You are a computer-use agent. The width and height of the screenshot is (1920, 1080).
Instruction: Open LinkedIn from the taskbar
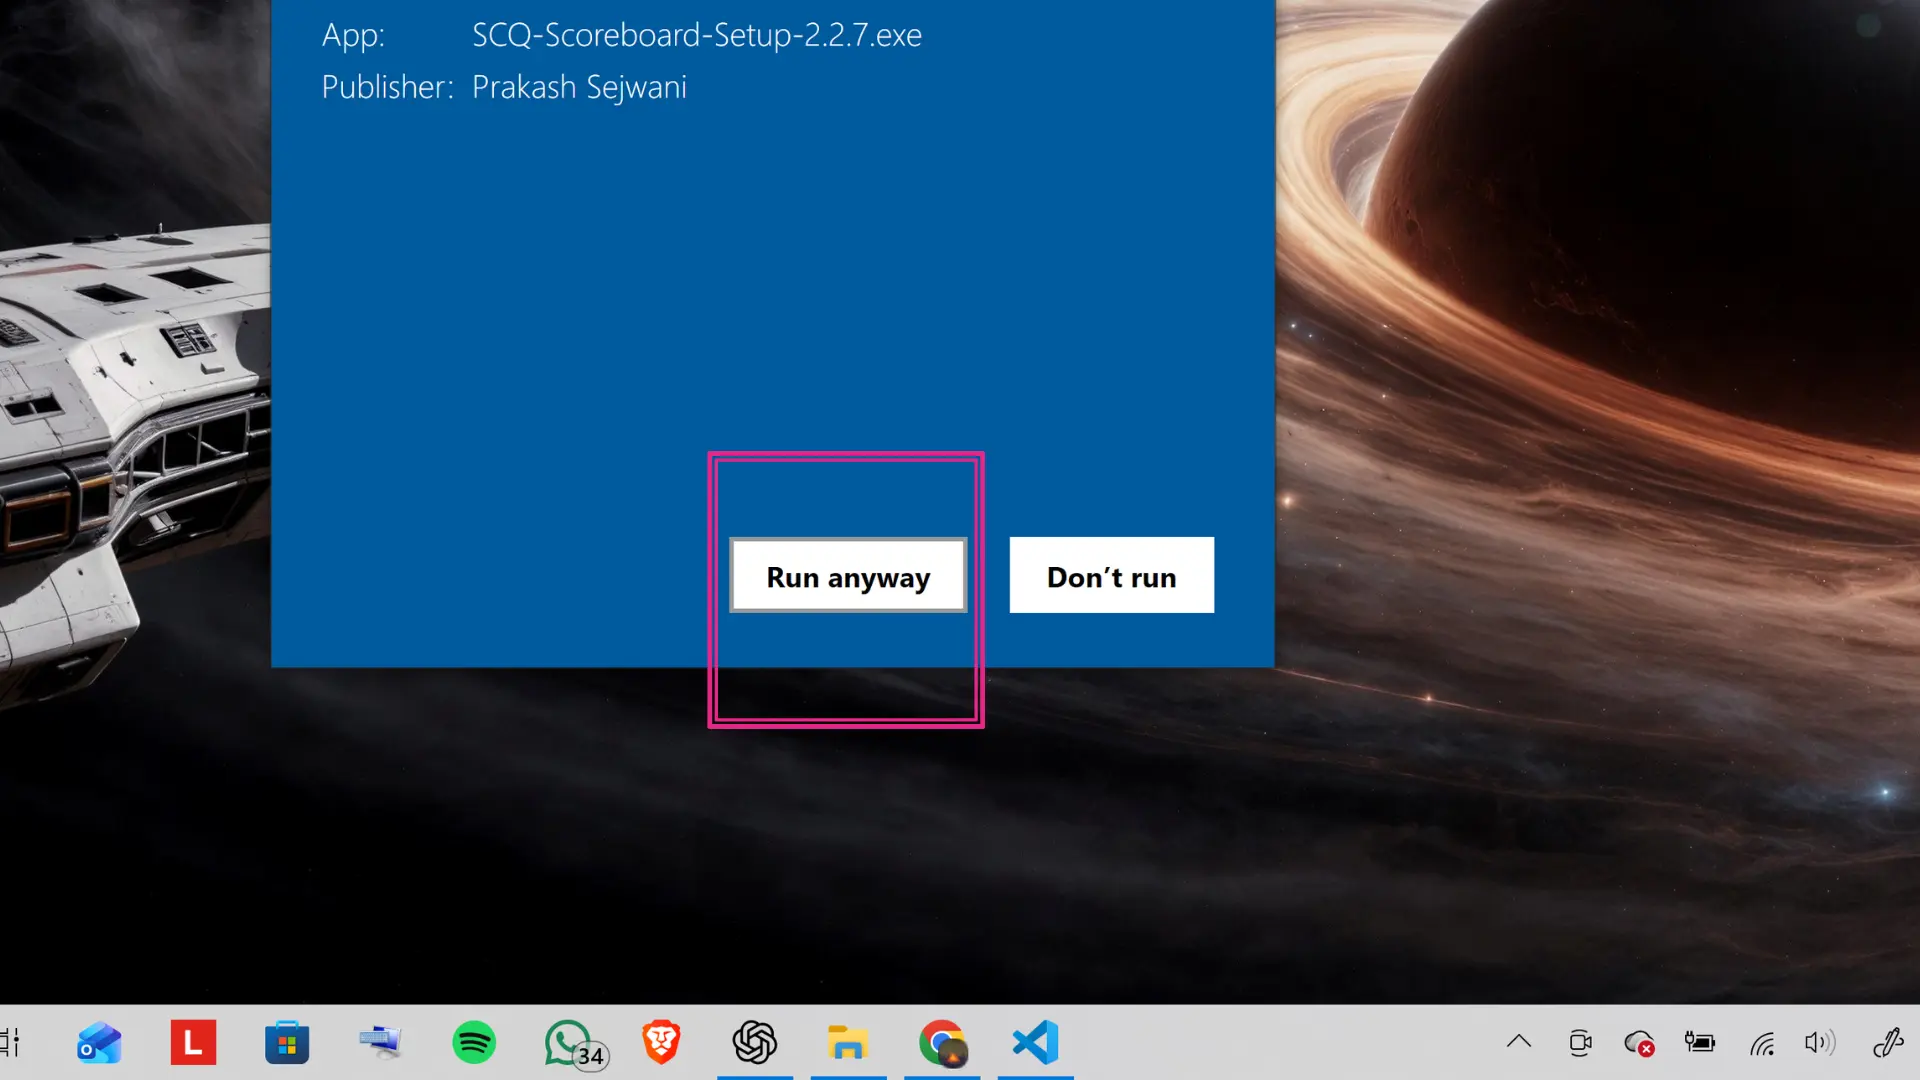click(x=192, y=1043)
